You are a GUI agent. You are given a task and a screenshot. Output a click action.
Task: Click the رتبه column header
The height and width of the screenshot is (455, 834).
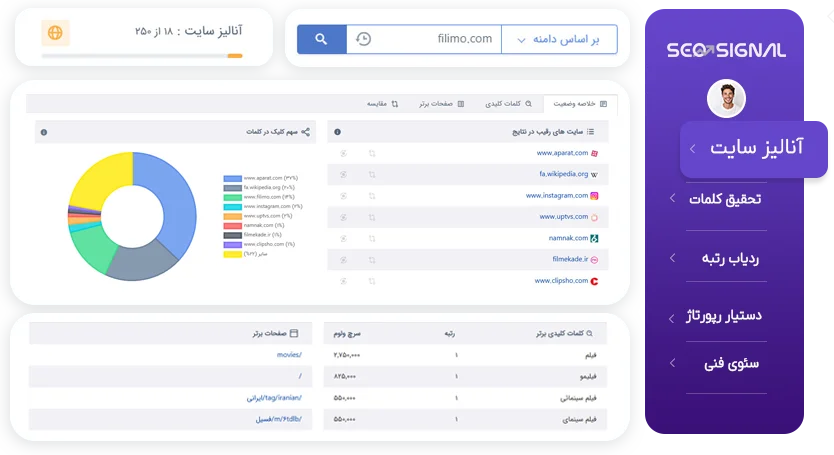click(449, 334)
